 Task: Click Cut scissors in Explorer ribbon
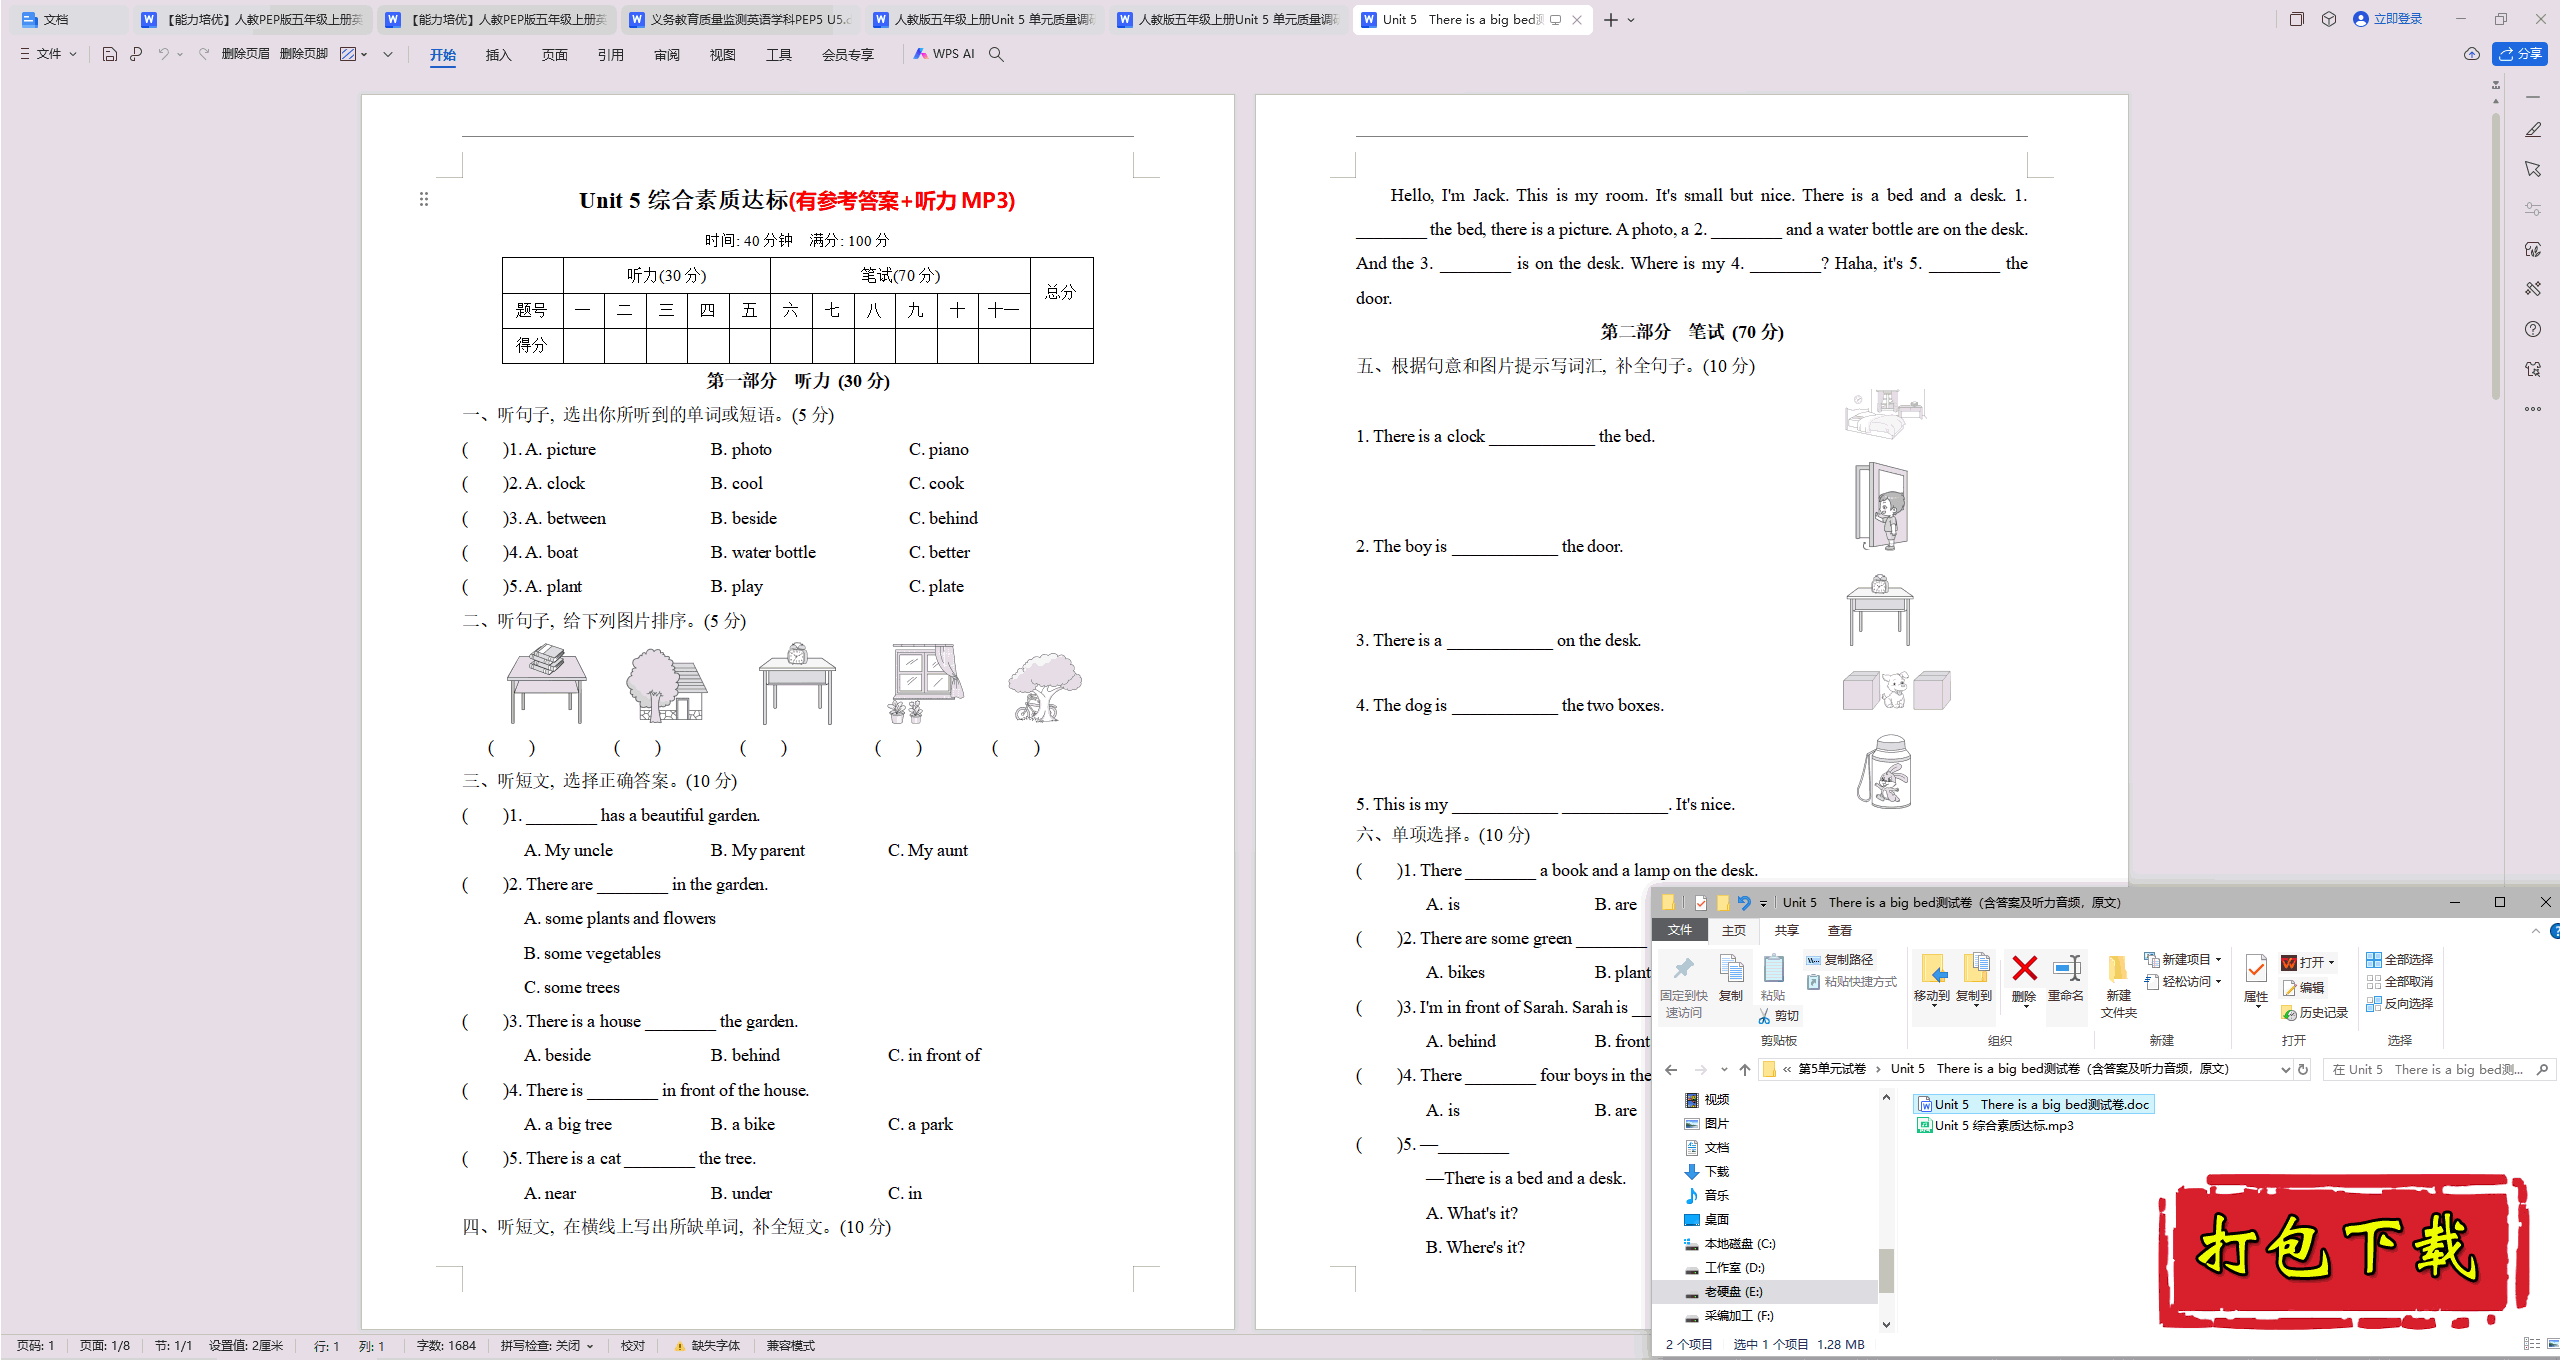pyautogui.click(x=1779, y=1016)
